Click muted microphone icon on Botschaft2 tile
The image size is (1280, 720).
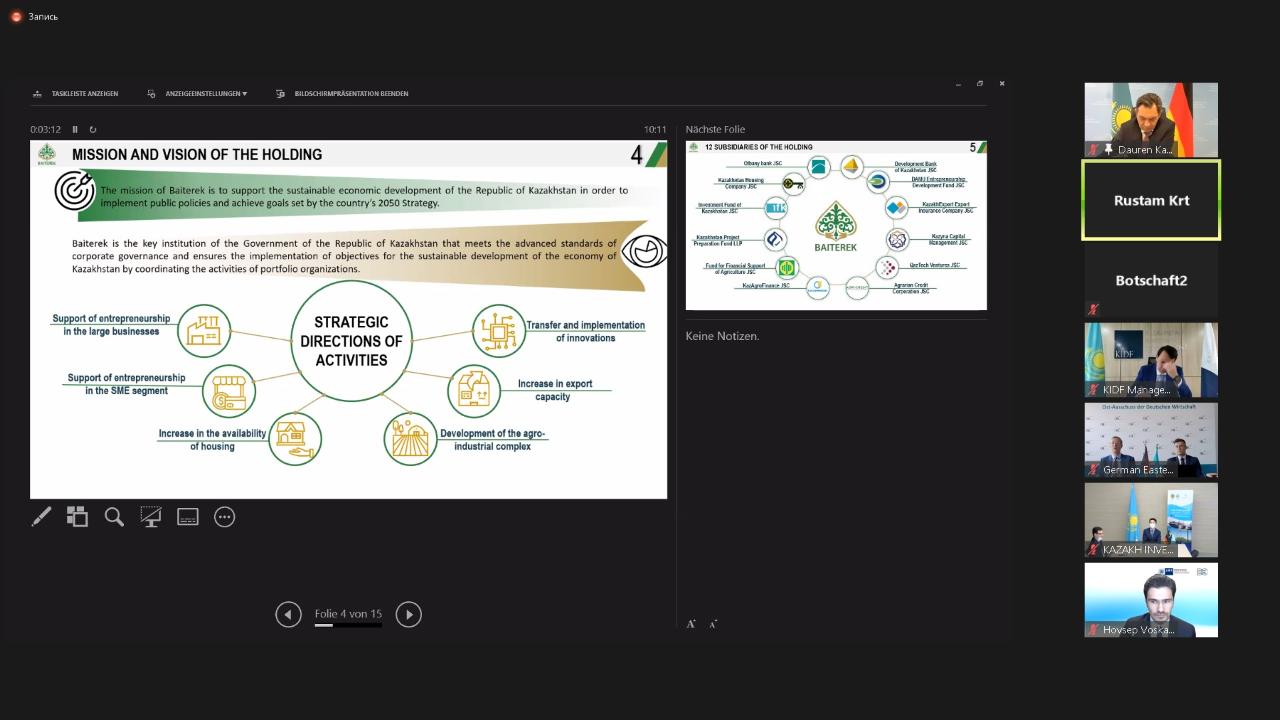pyautogui.click(x=1094, y=309)
